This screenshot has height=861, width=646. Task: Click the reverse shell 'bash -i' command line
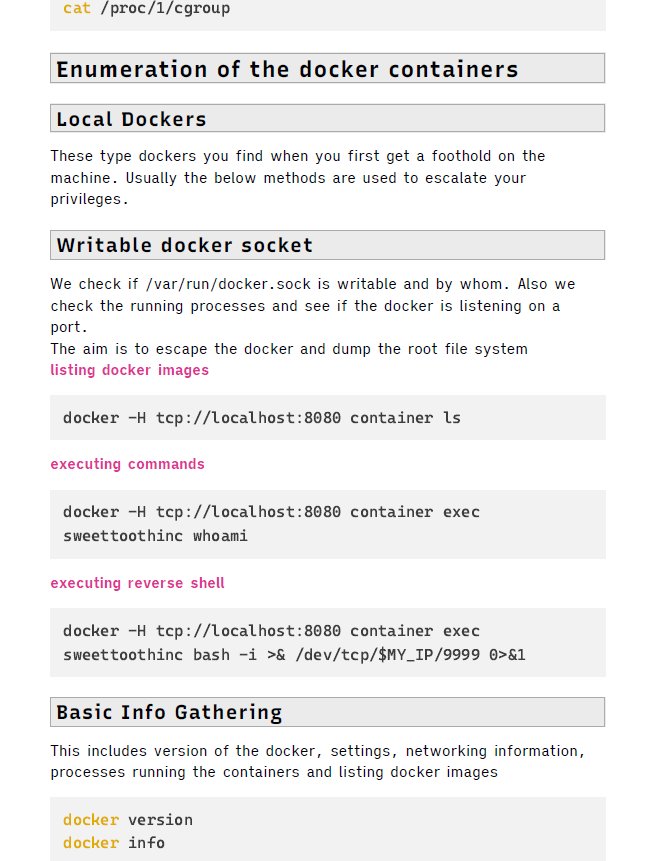tap(294, 655)
